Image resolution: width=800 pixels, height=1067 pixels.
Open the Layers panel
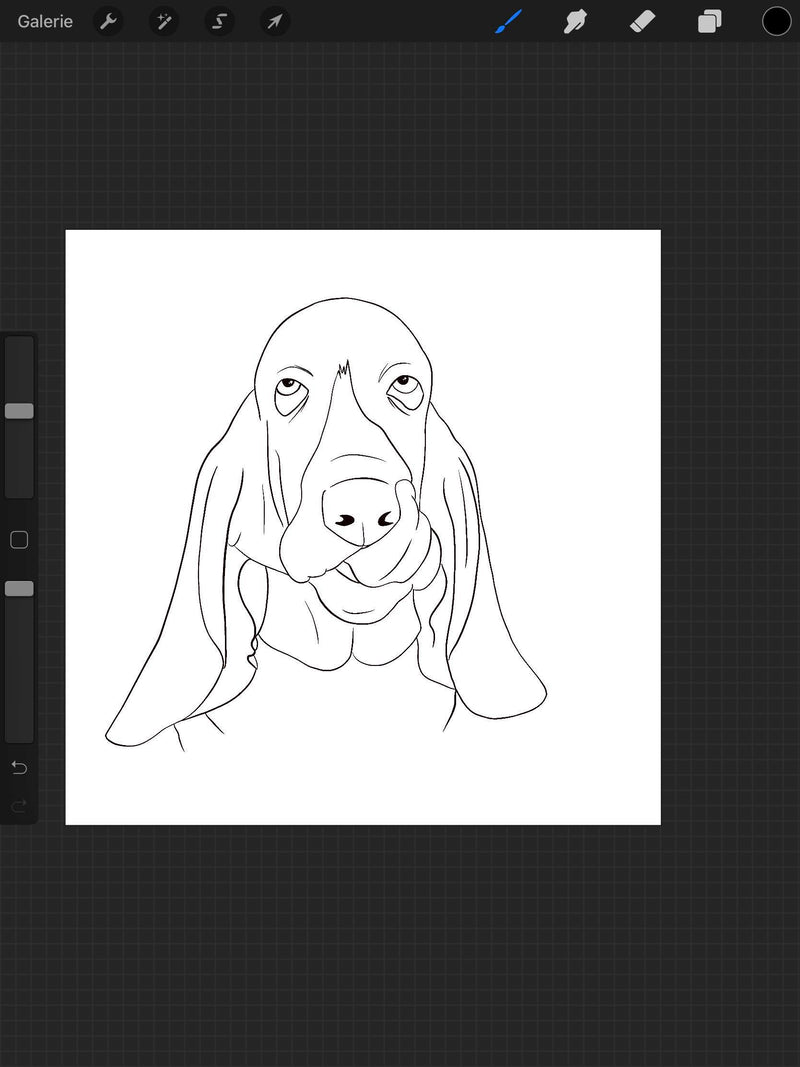(710, 21)
